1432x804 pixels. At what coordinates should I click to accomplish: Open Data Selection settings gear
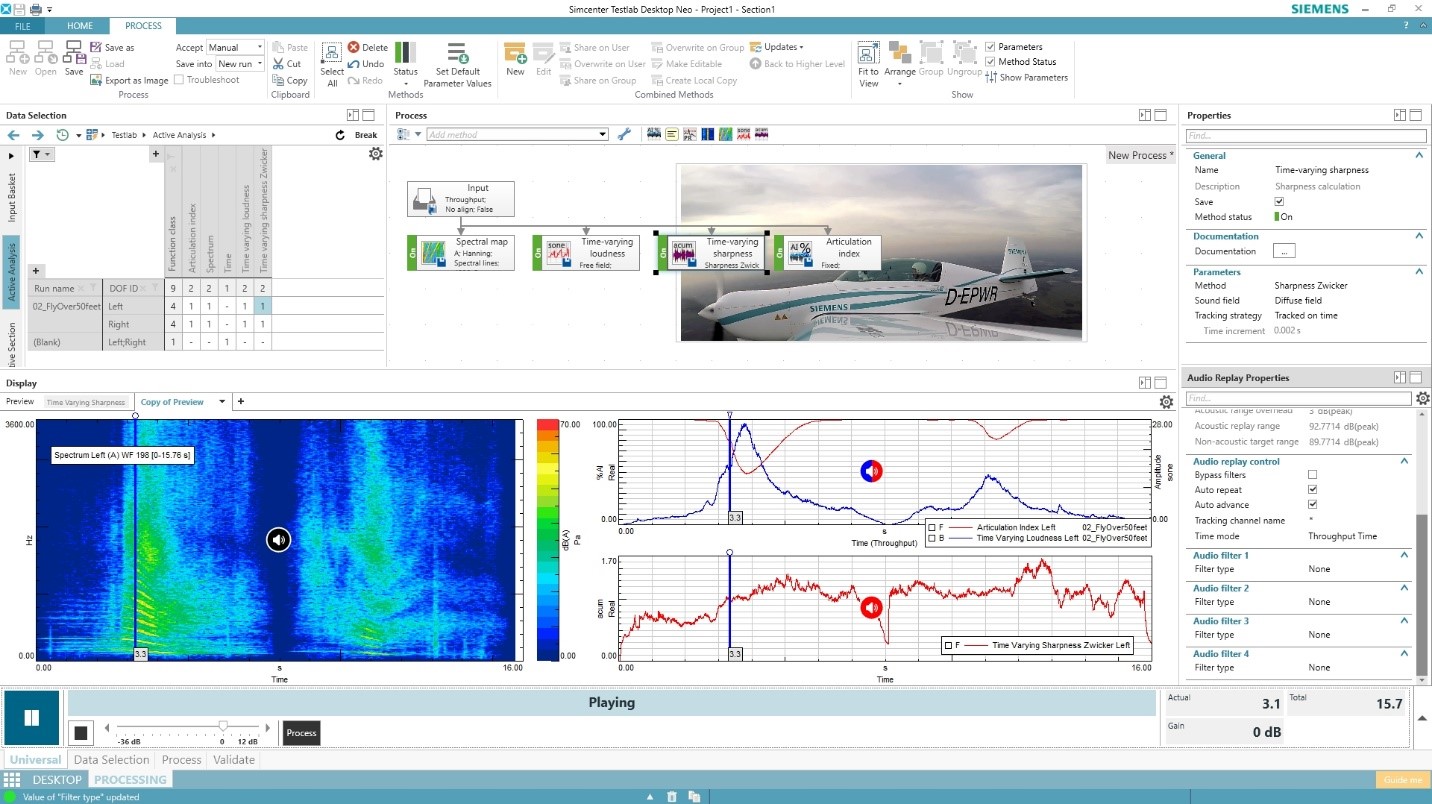[375, 153]
